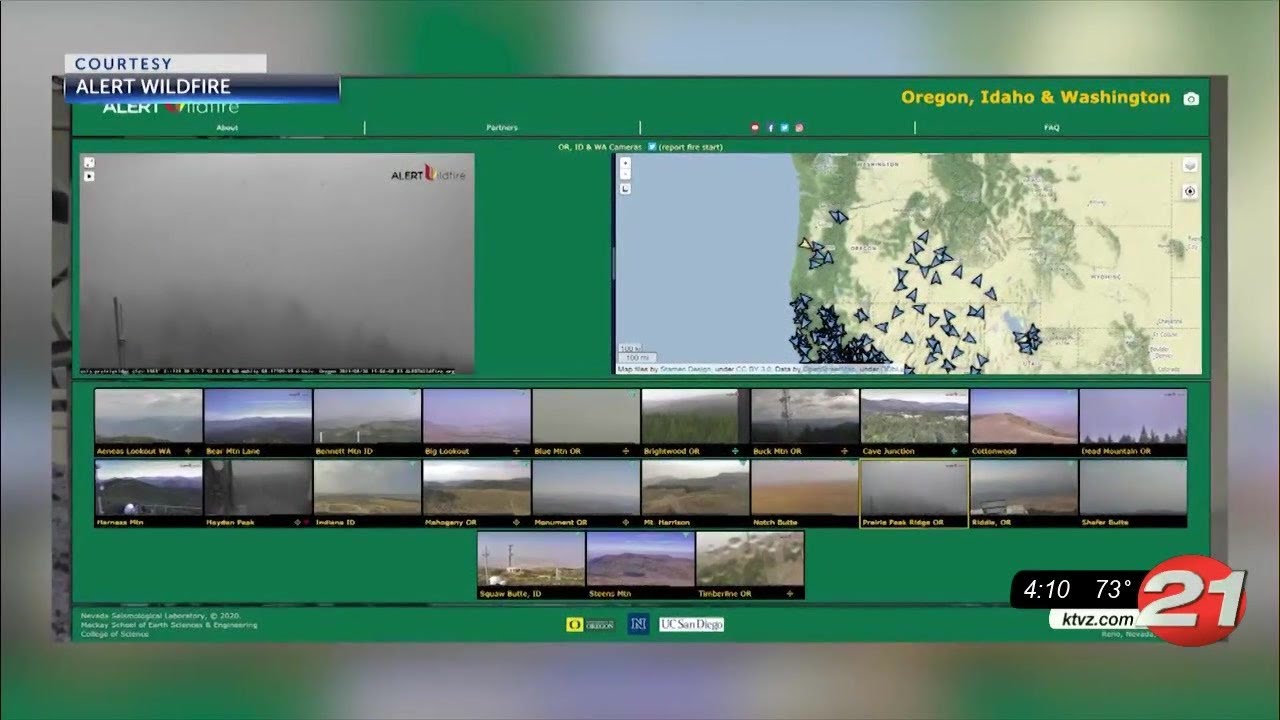Viewport: 1280px width, 720px height.
Task: Click the plus icon on Monument OR label
Action: click(x=625, y=522)
